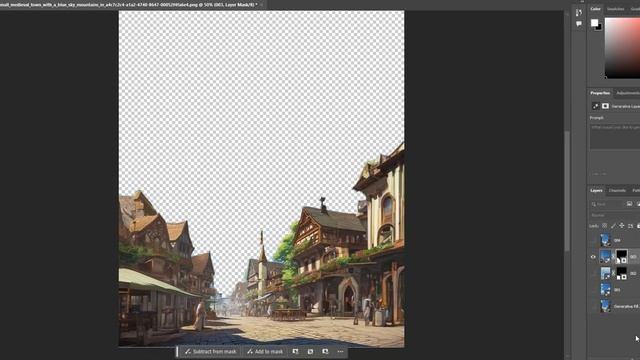
Task: Switch to the Swatches panel tab
Action: [x=615, y=9]
